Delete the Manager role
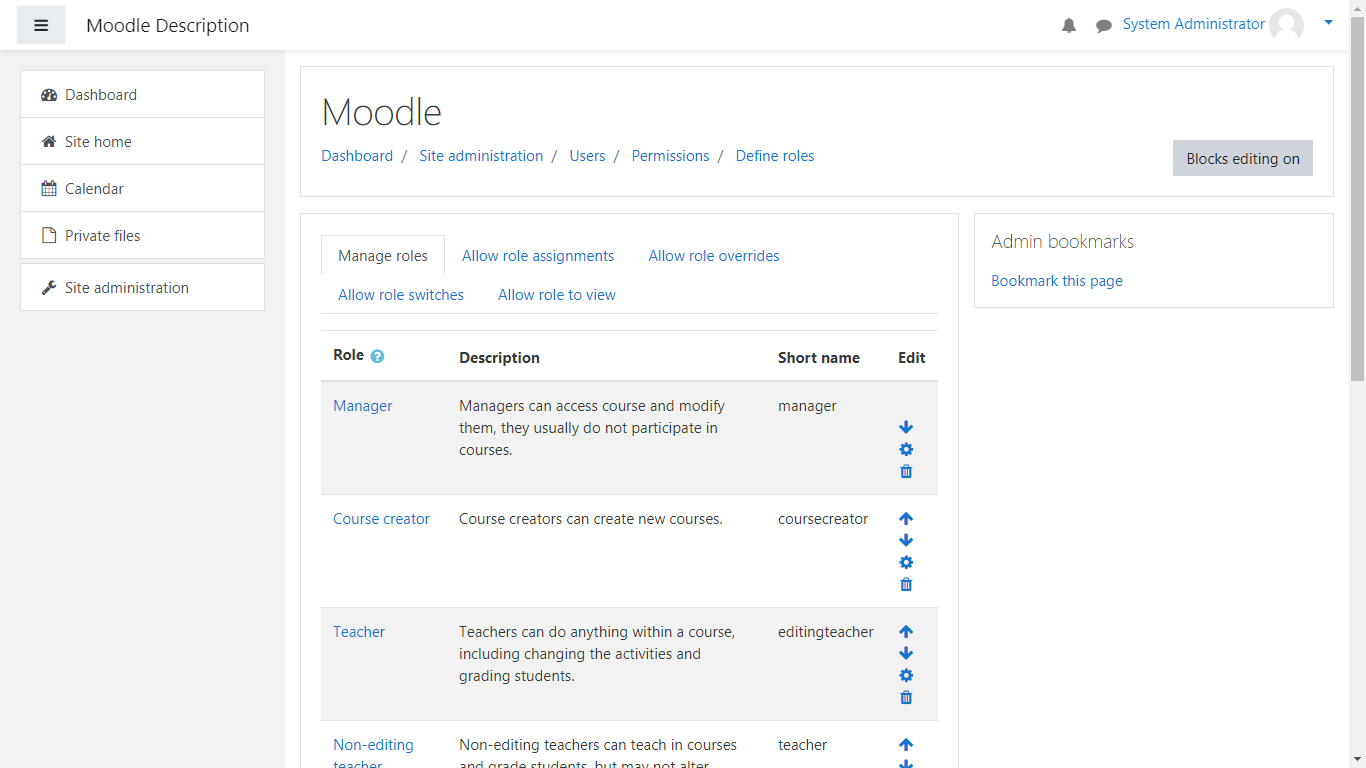 click(x=906, y=471)
